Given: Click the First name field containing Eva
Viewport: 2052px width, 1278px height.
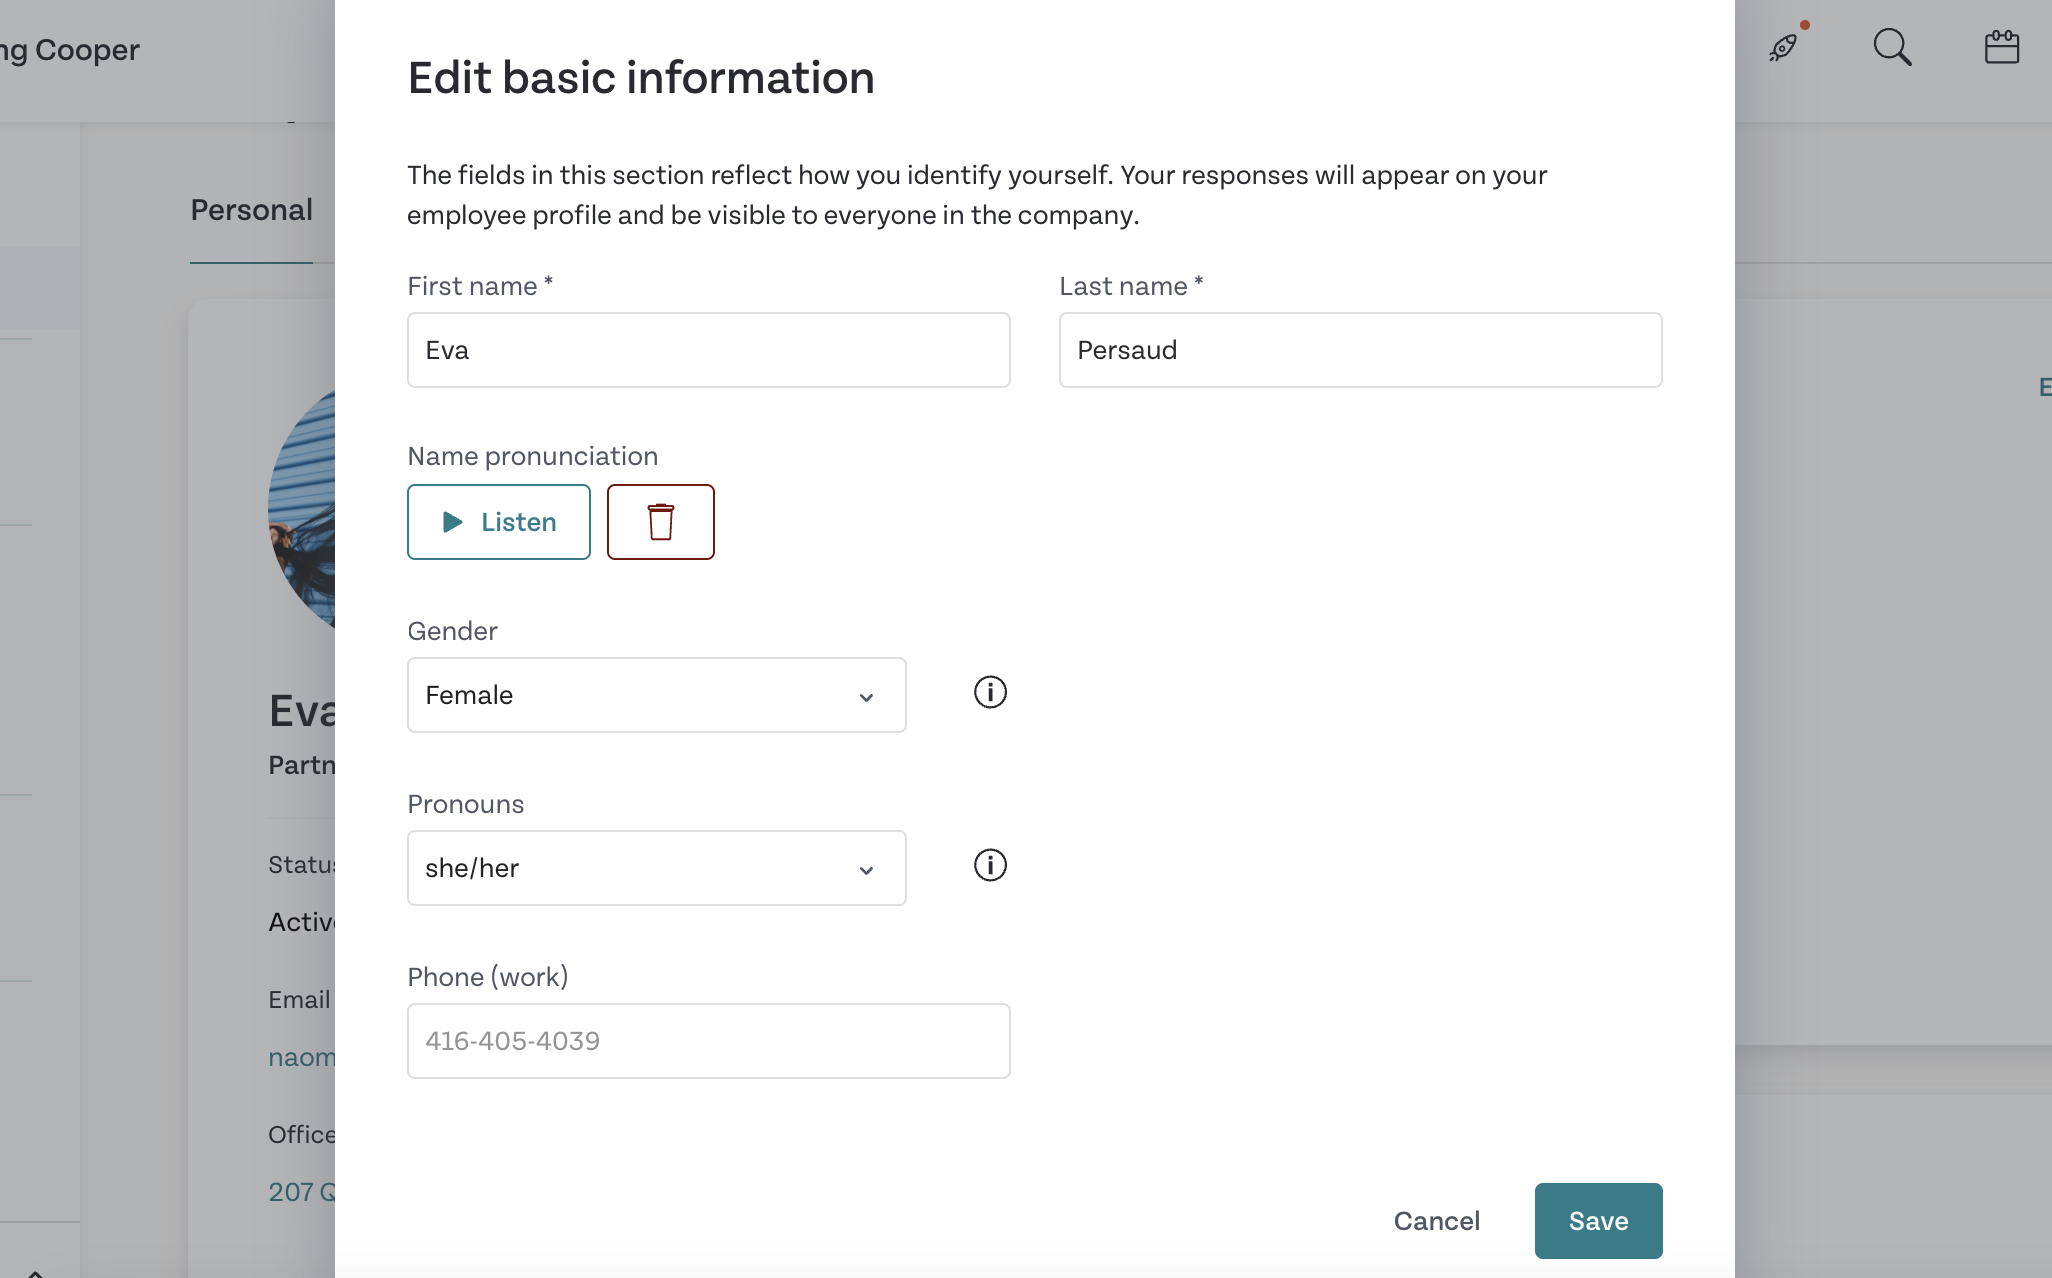Looking at the screenshot, I should click(x=707, y=350).
